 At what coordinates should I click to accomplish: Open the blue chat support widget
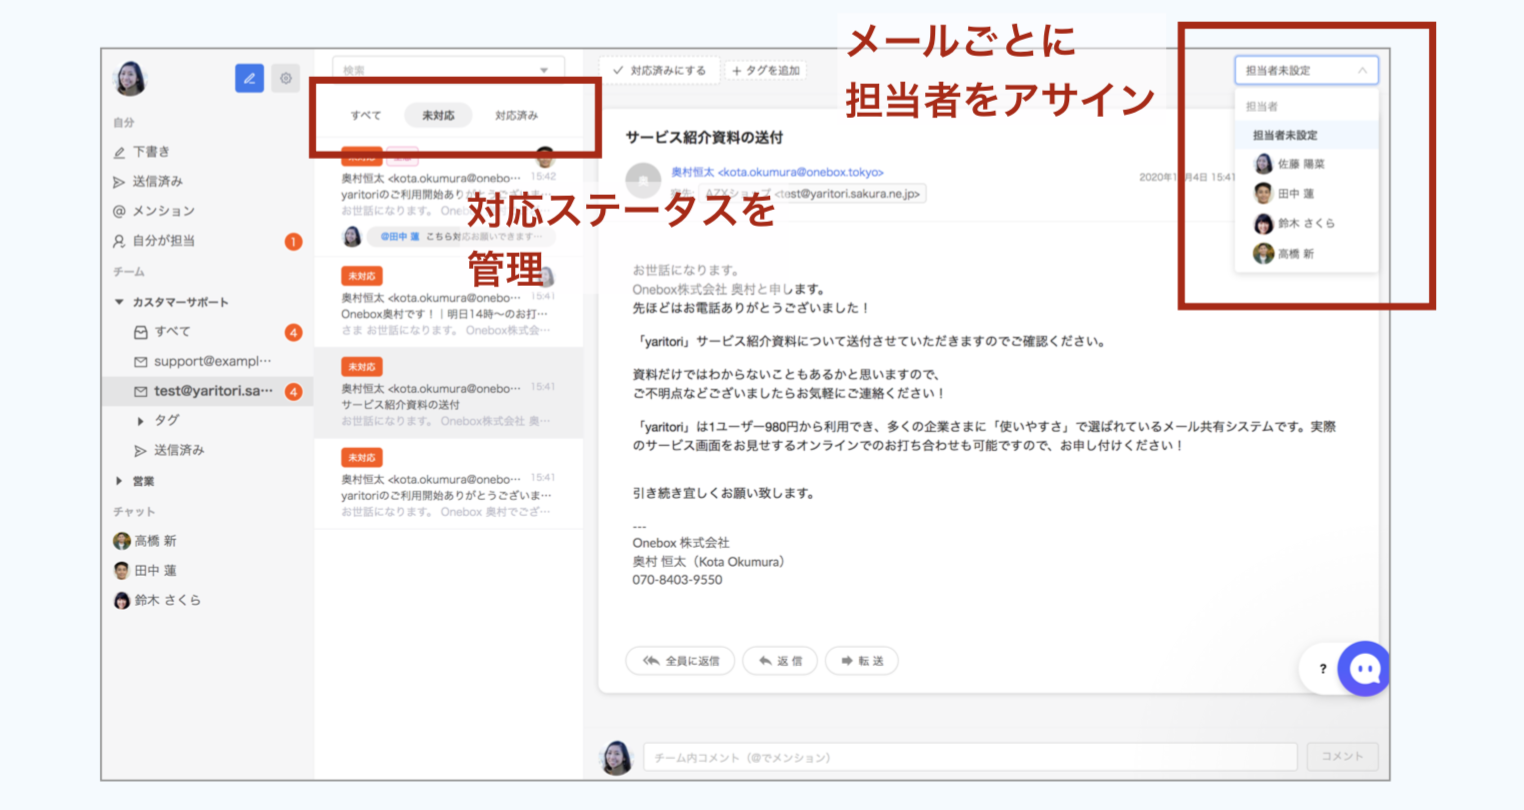[1365, 669]
